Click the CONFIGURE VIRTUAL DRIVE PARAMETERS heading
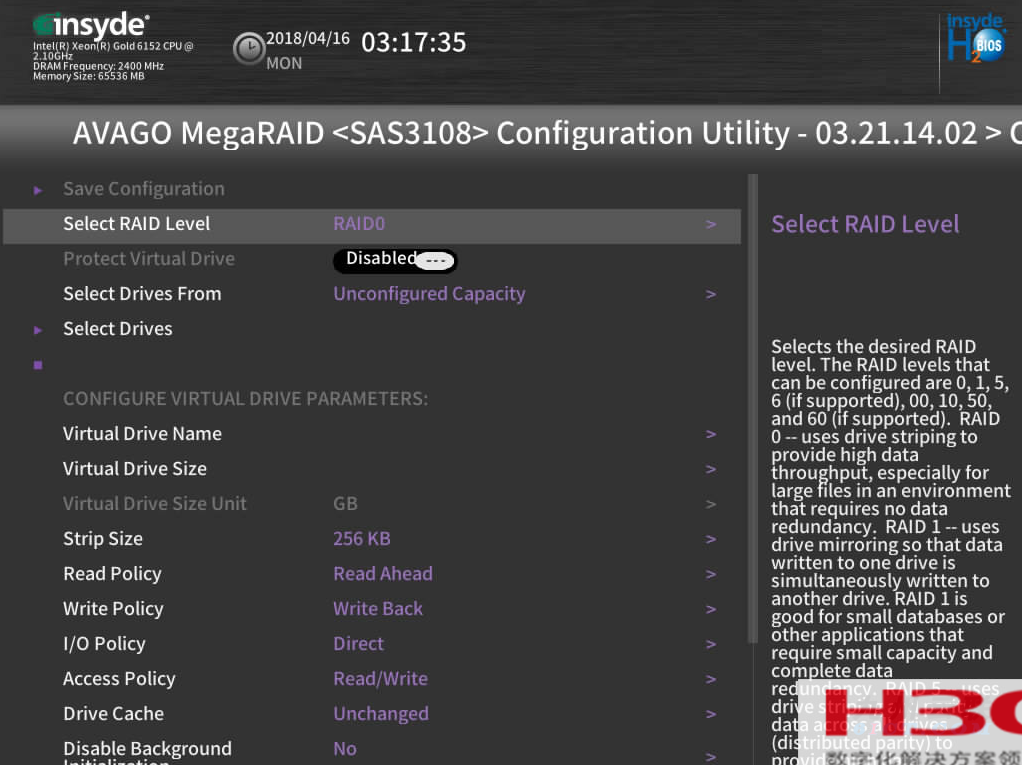The height and width of the screenshot is (765, 1022). coord(246,399)
